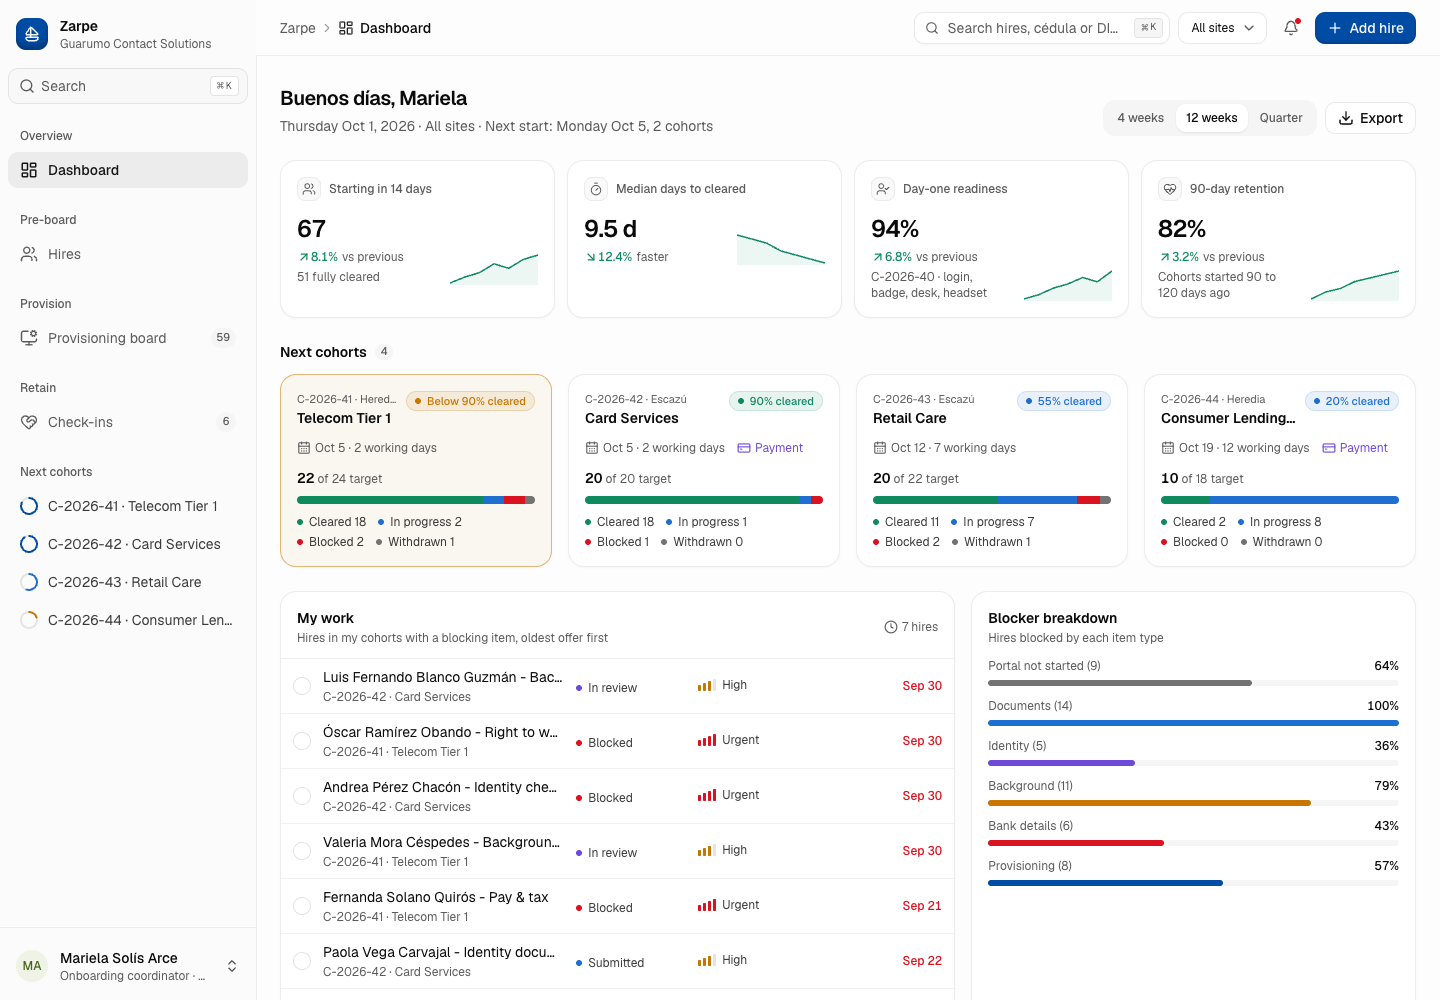This screenshot has width=1440, height=1000.
Task: Click the Day-one readiness icon
Action: coord(883,189)
